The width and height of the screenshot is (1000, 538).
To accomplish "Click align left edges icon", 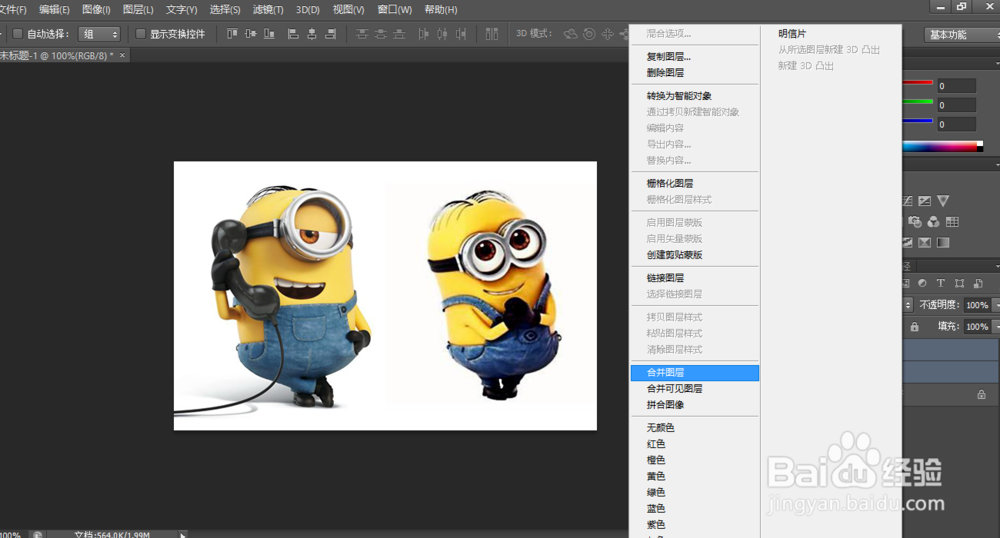I will [x=293, y=34].
